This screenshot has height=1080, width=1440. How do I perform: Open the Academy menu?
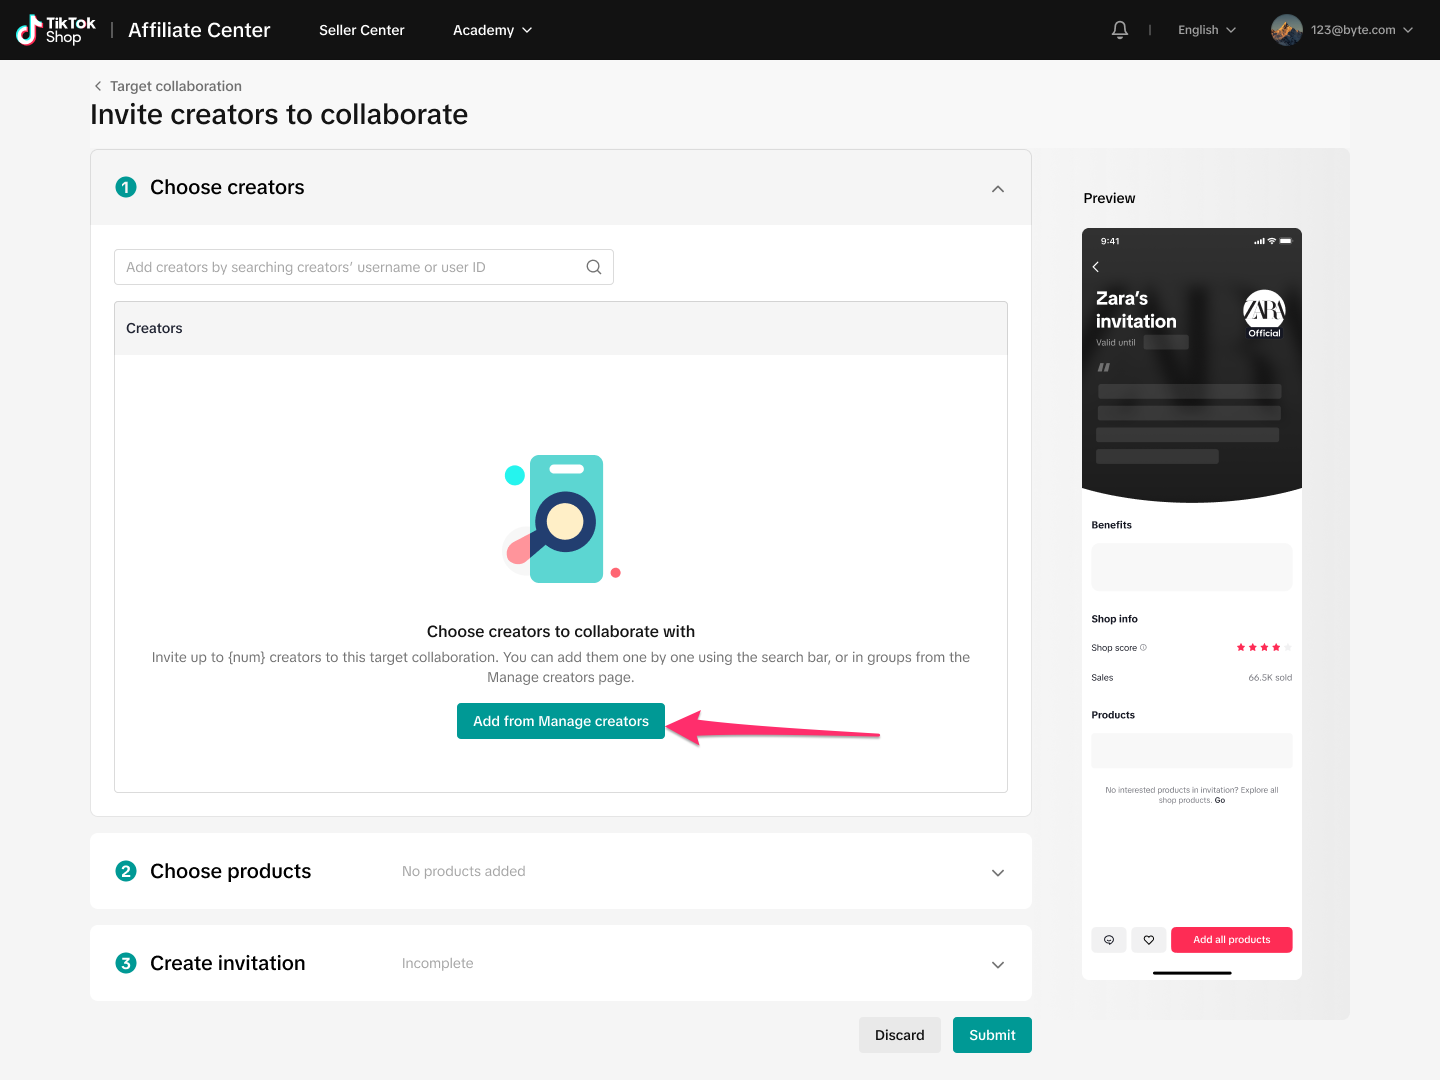pos(492,30)
